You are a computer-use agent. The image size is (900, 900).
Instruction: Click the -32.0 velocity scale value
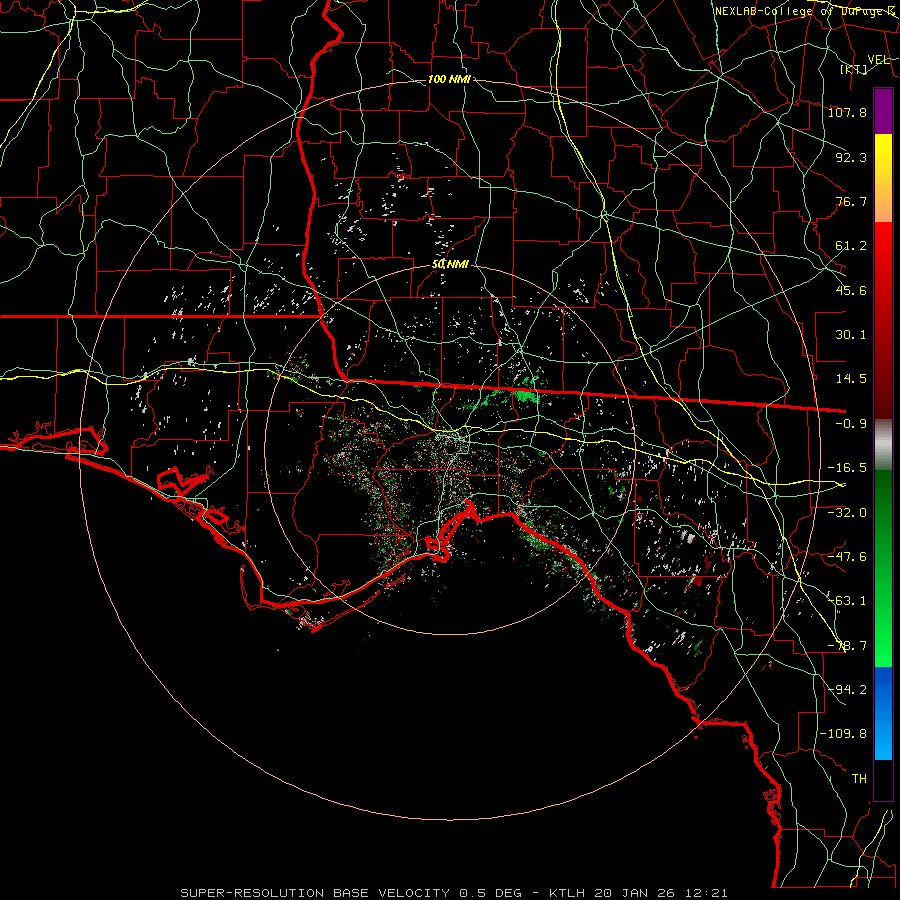[x=847, y=512]
